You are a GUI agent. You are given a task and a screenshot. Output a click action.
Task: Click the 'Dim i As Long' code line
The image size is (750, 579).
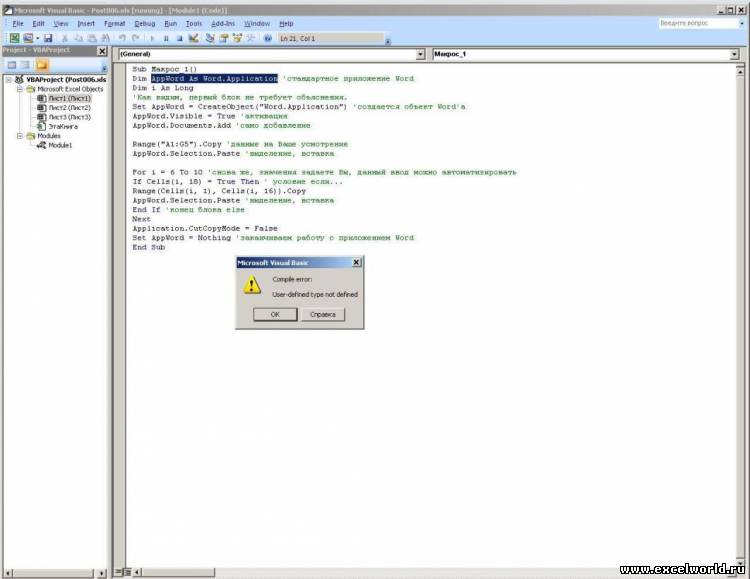click(x=163, y=88)
